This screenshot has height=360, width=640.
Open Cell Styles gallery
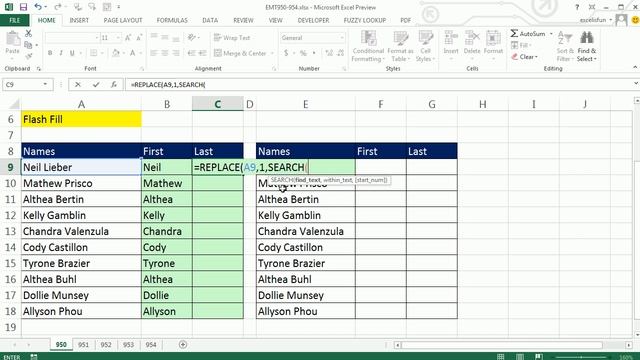pos(425,46)
